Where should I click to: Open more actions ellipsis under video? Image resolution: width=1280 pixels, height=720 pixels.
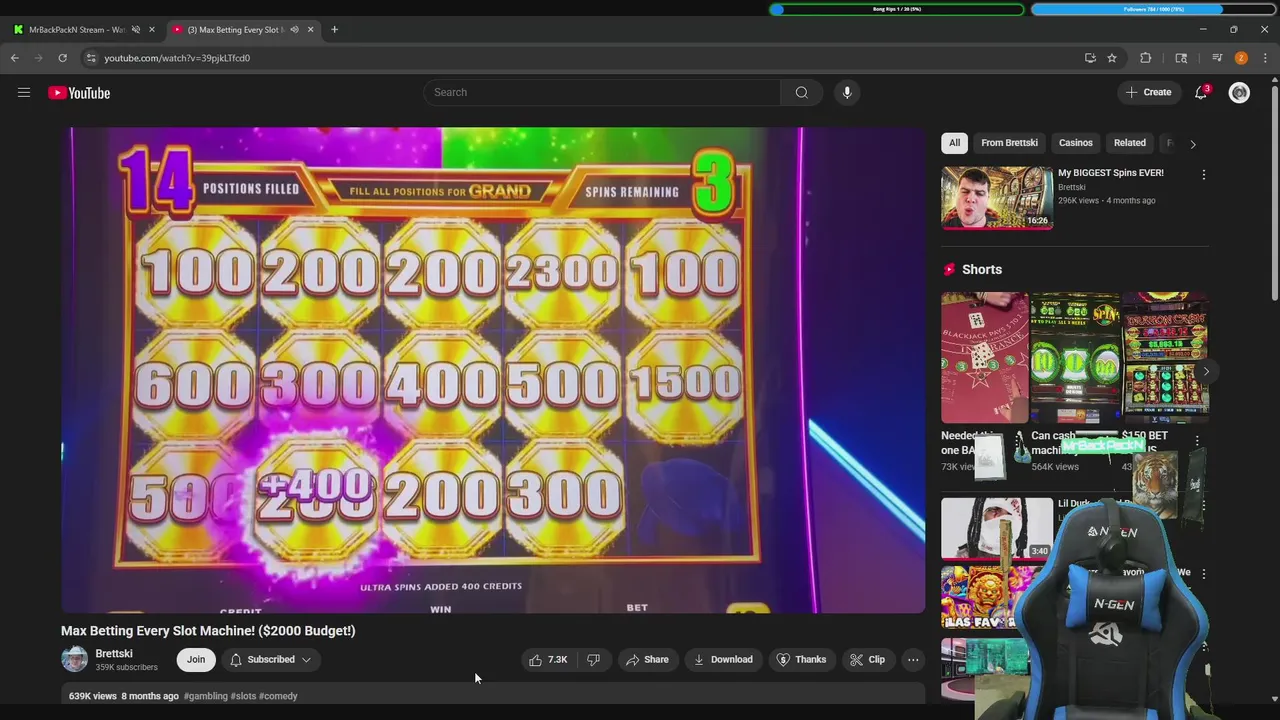pyautogui.click(x=913, y=659)
